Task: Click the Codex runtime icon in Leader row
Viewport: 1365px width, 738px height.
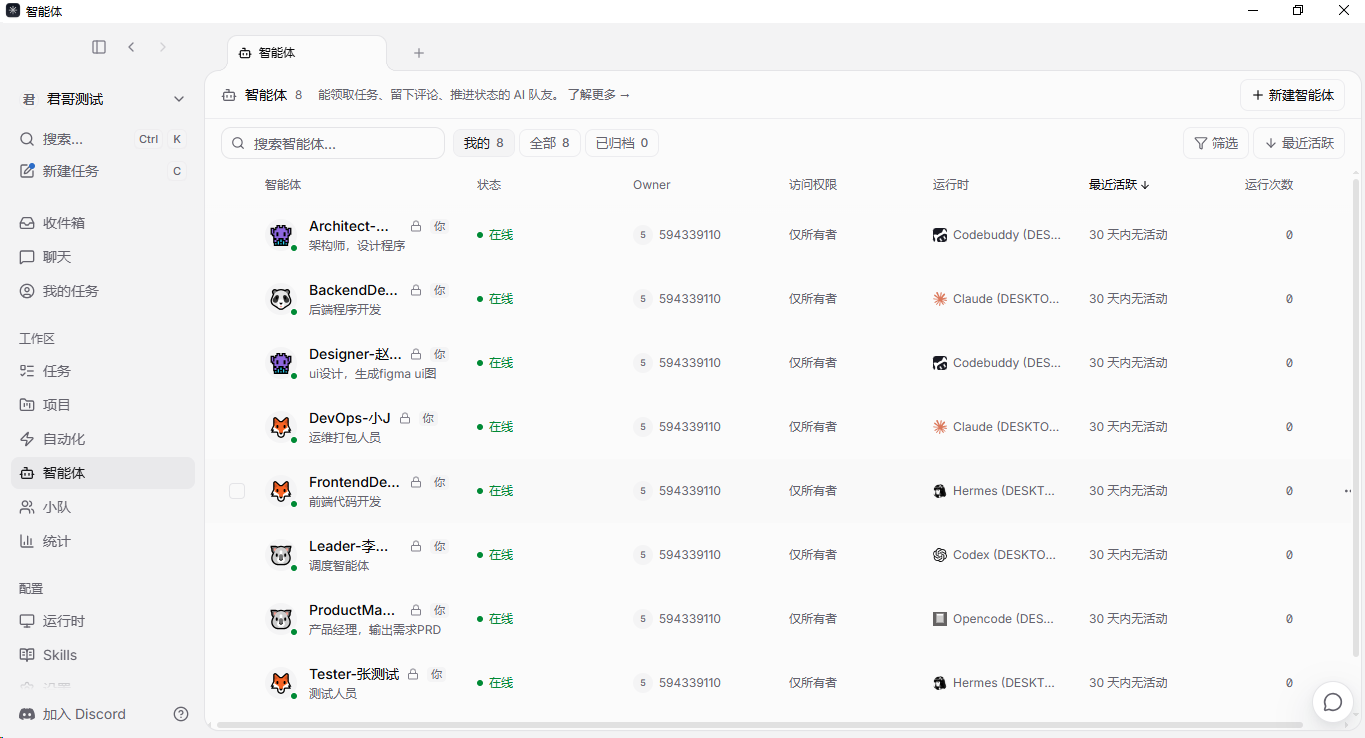Action: pos(940,555)
